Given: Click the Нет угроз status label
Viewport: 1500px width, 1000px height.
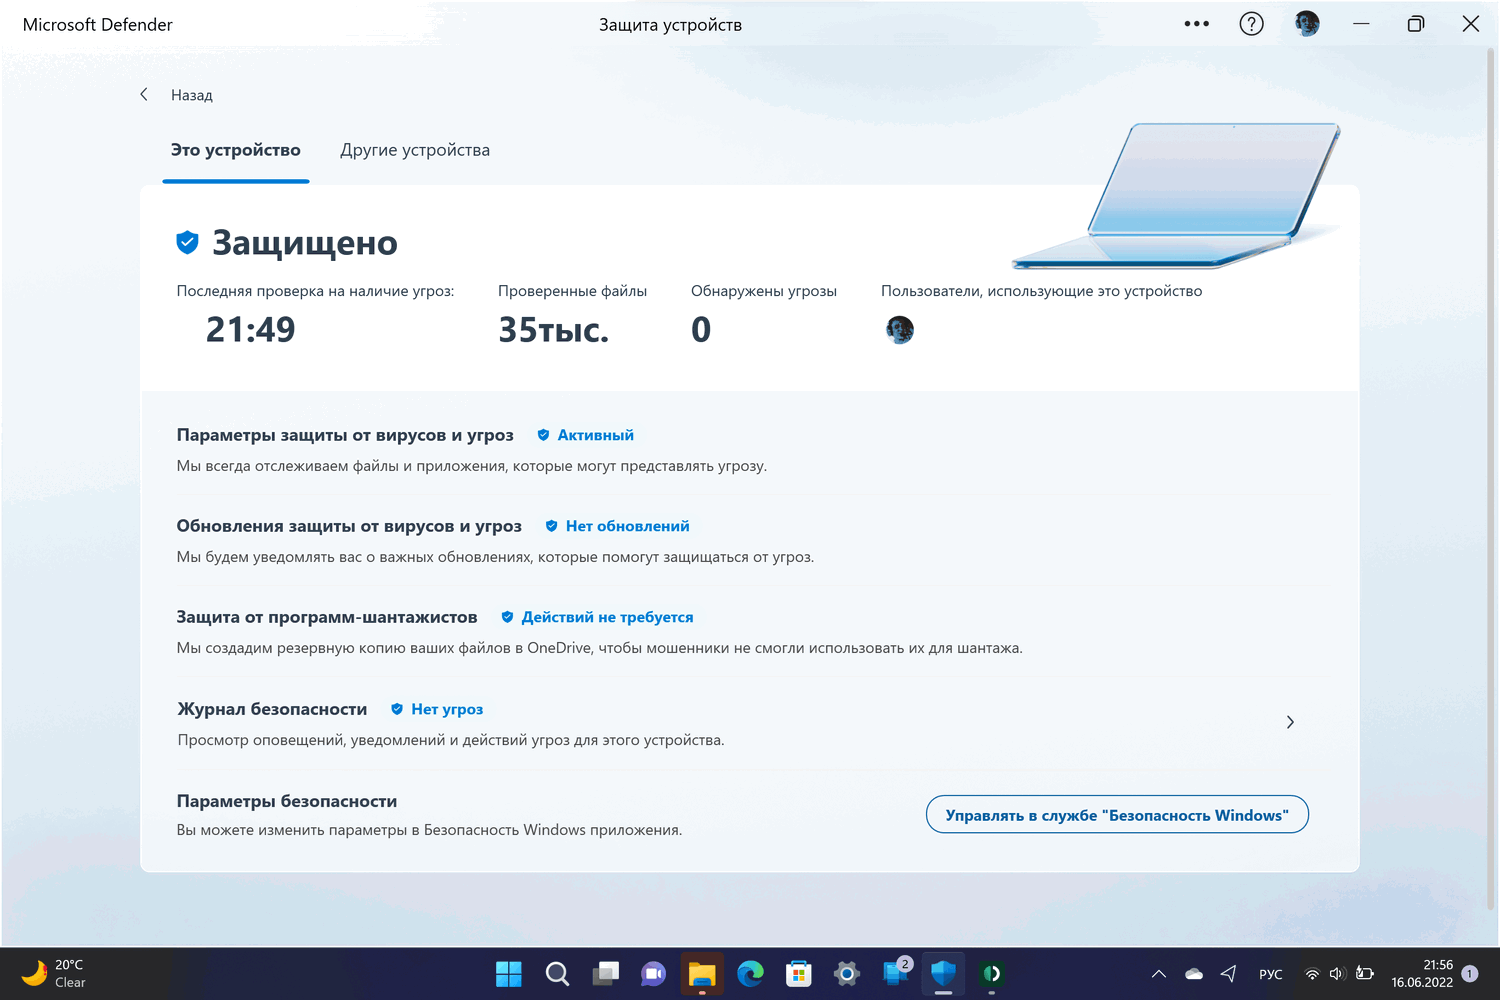Looking at the screenshot, I should (447, 709).
